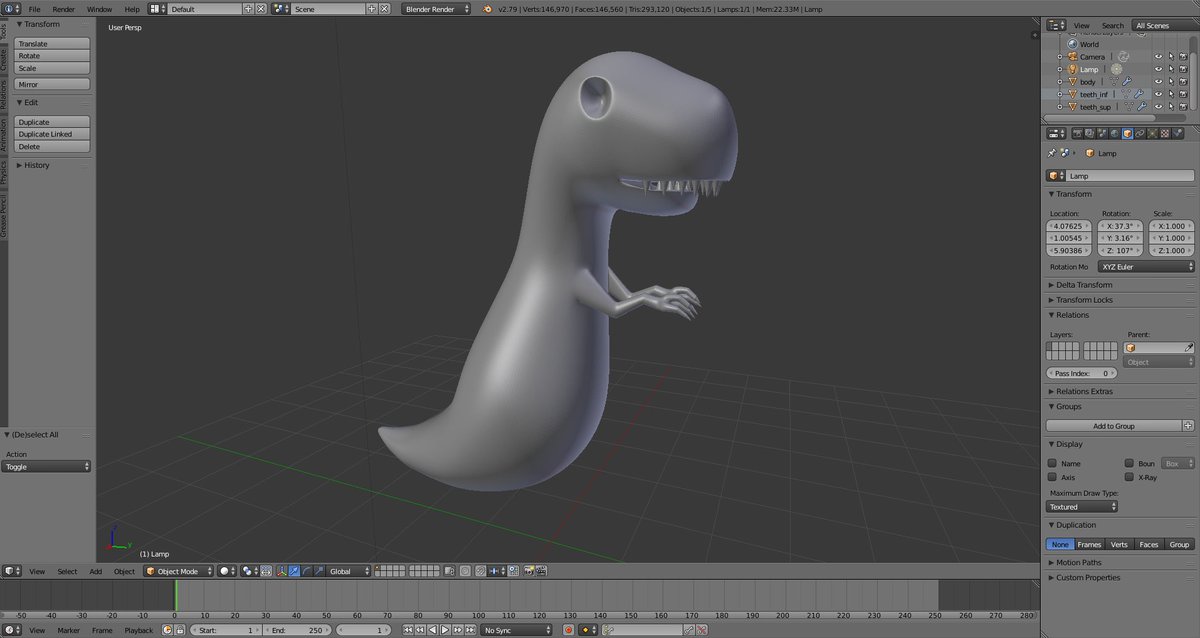Click the Rotate button in tool shelf
The image size is (1200, 638).
pos(53,56)
